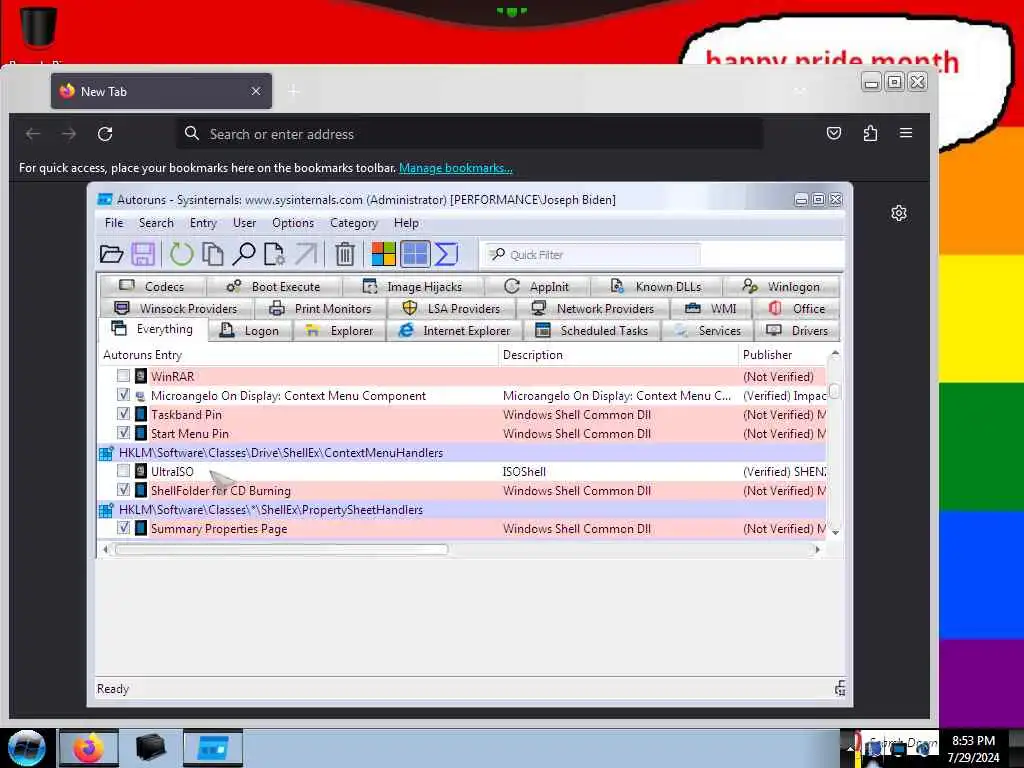Uncheck the Summary Properties Page checkbox
The height and width of the screenshot is (768, 1024).
pyautogui.click(x=123, y=527)
